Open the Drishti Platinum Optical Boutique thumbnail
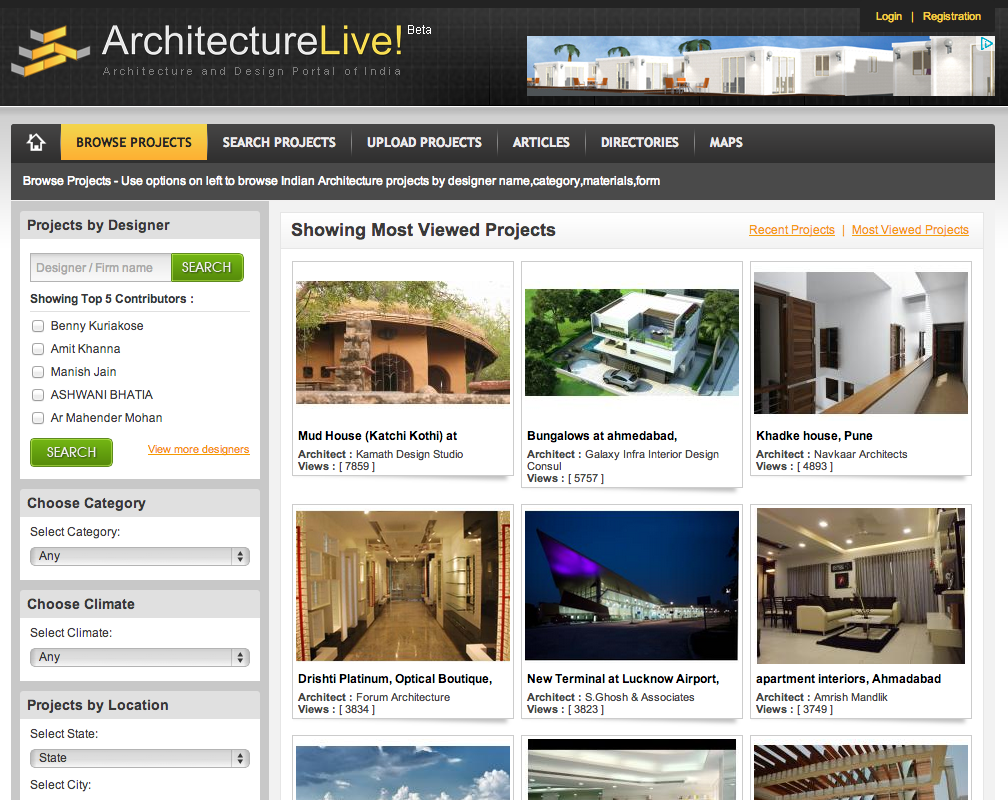Viewport: 1008px width, 800px height. [403, 586]
